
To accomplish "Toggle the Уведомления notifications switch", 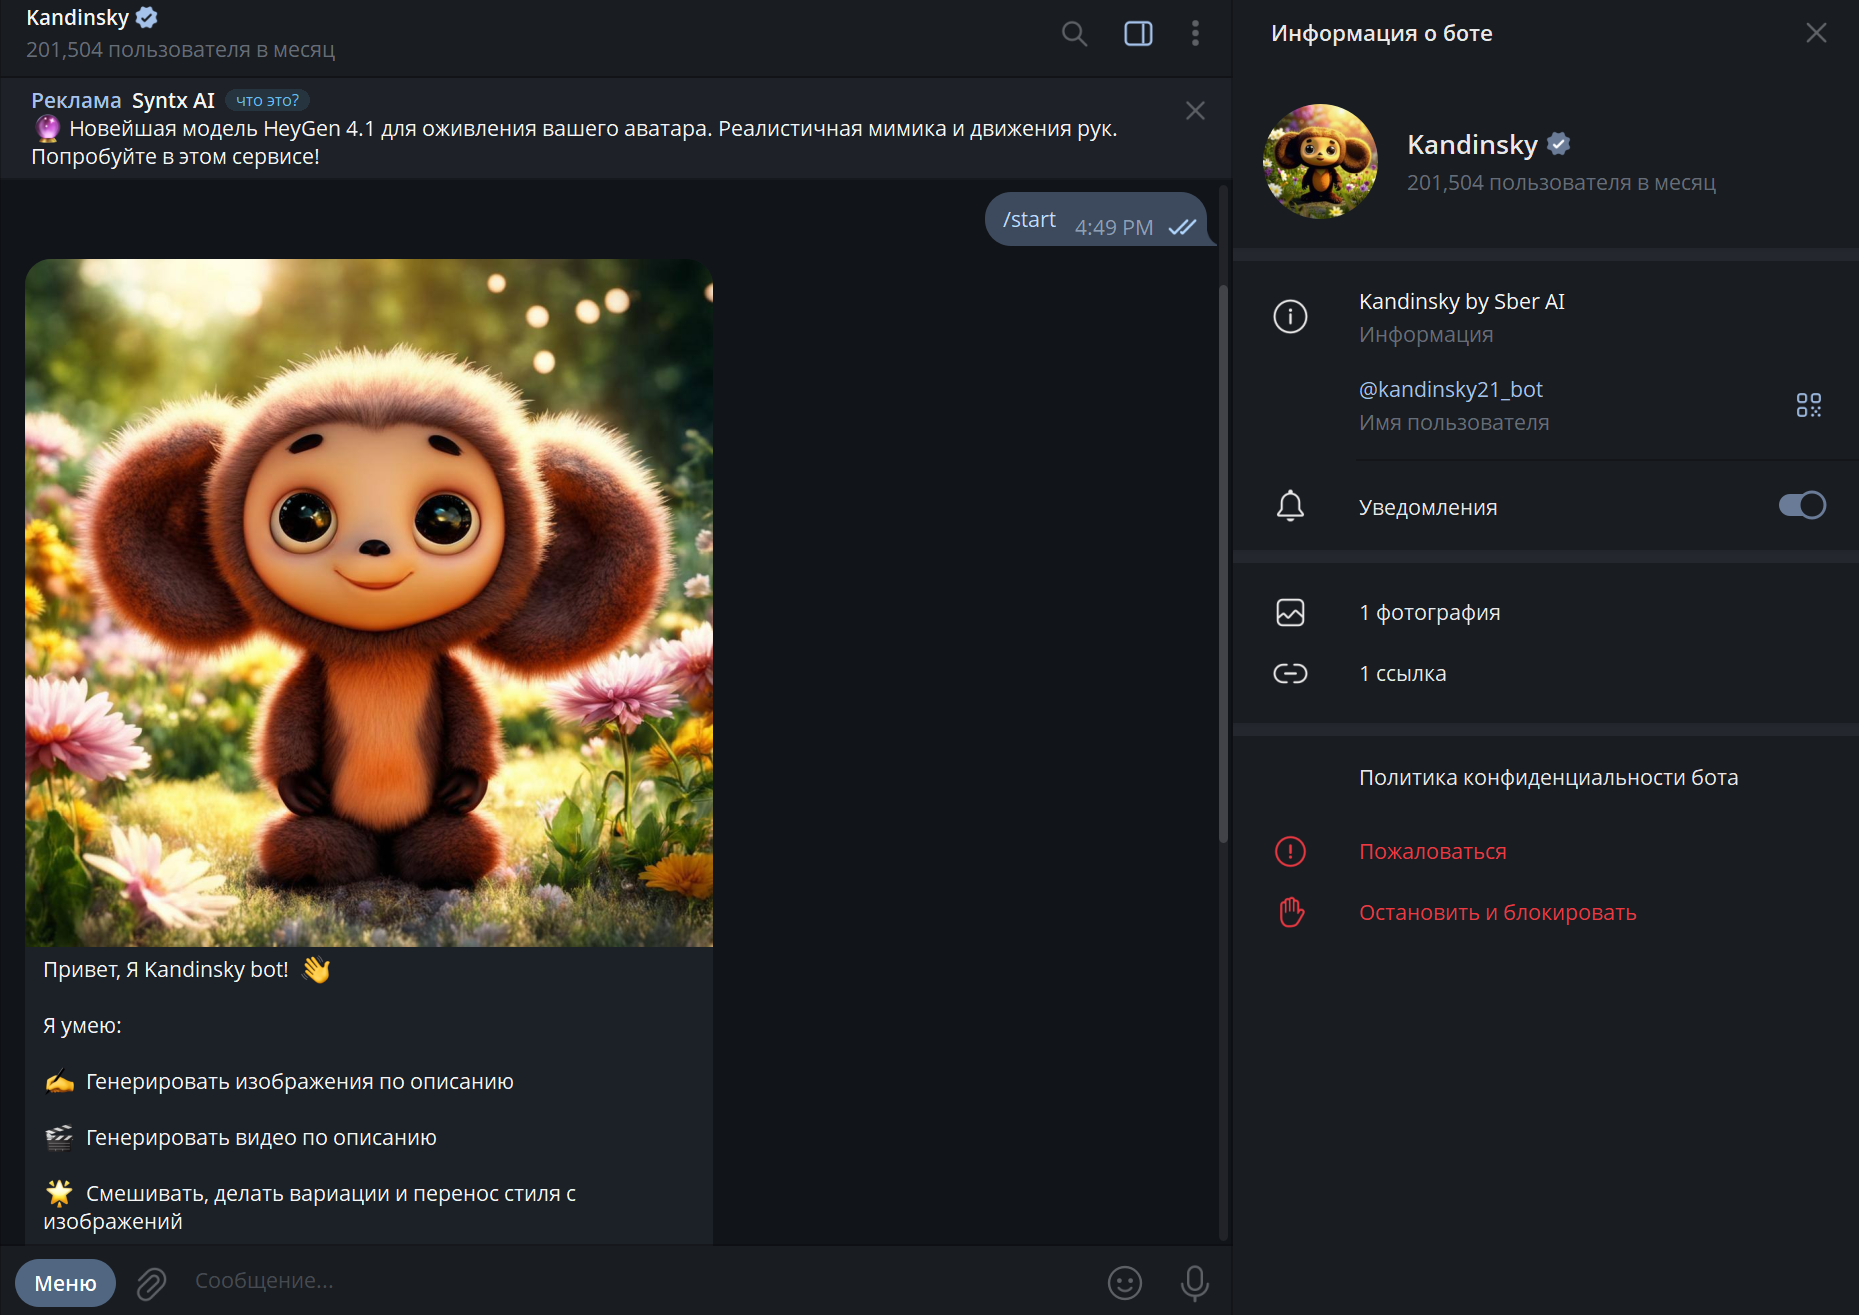I will (x=1802, y=506).
